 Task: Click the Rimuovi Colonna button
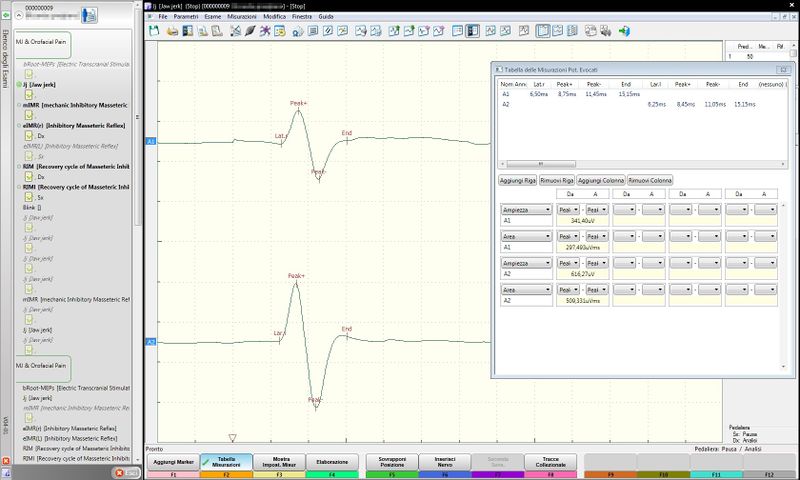point(649,180)
